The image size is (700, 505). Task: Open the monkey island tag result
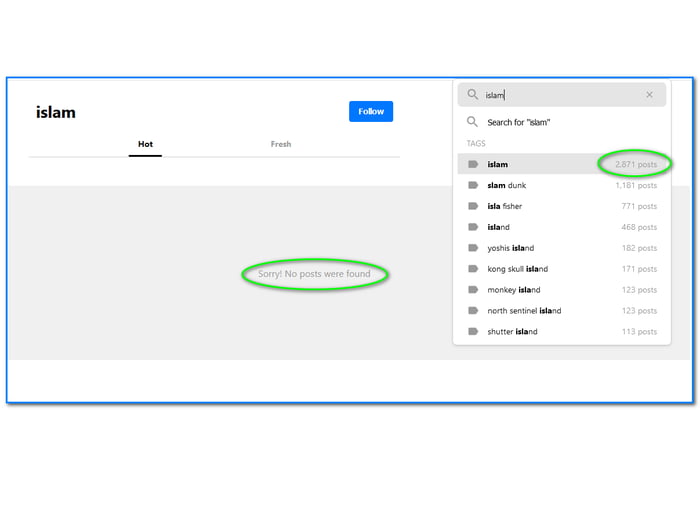[x=514, y=290]
